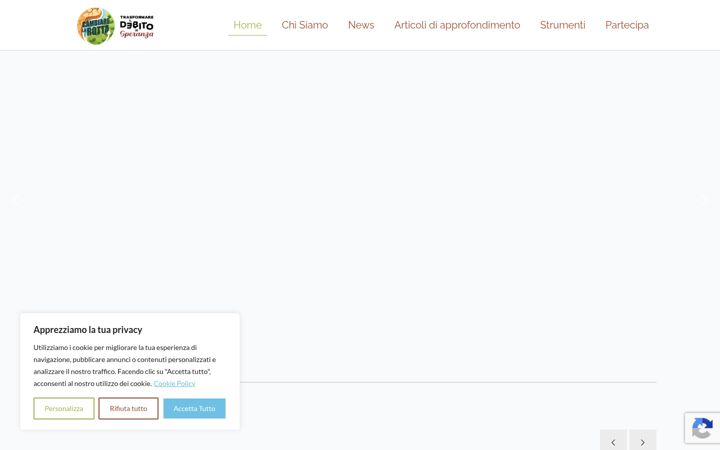Screen dimensions: 720x450
Task: Accept cookies with Accetta Tutto
Action: coord(194,408)
